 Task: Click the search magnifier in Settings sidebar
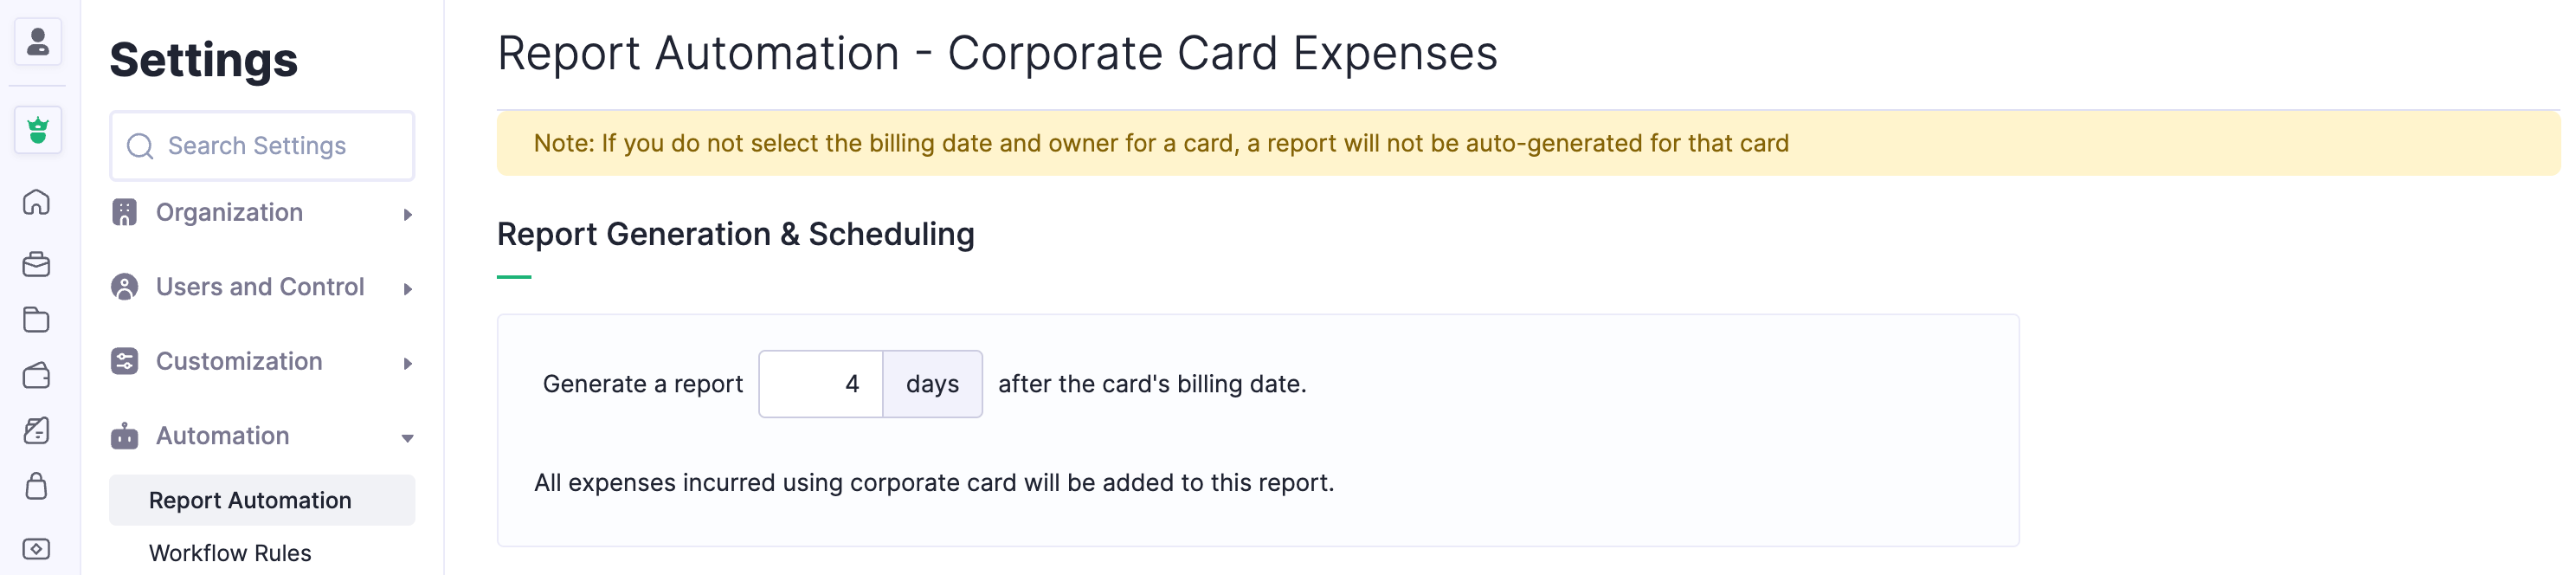(x=140, y=146)
